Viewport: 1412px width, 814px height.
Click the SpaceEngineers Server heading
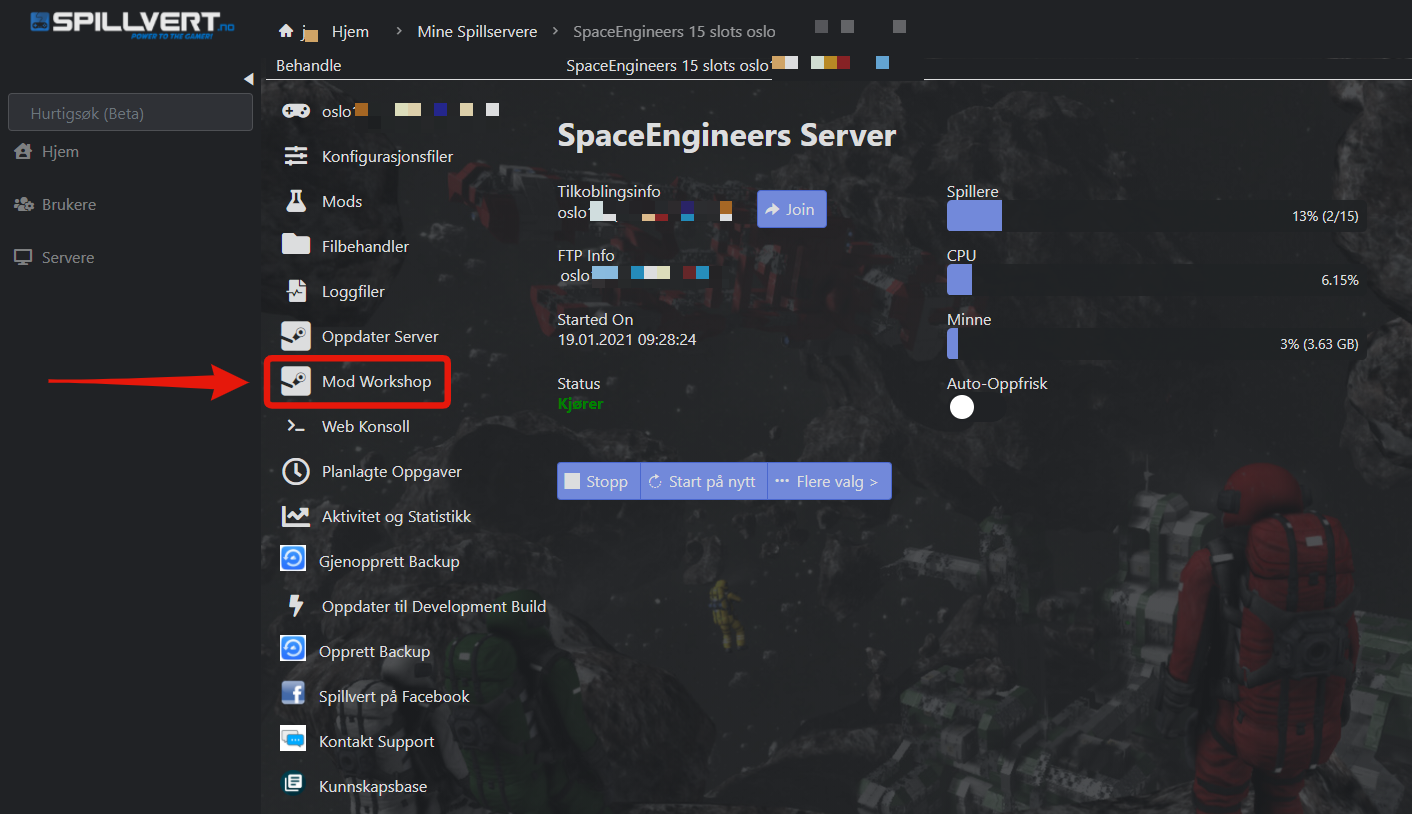726,136
